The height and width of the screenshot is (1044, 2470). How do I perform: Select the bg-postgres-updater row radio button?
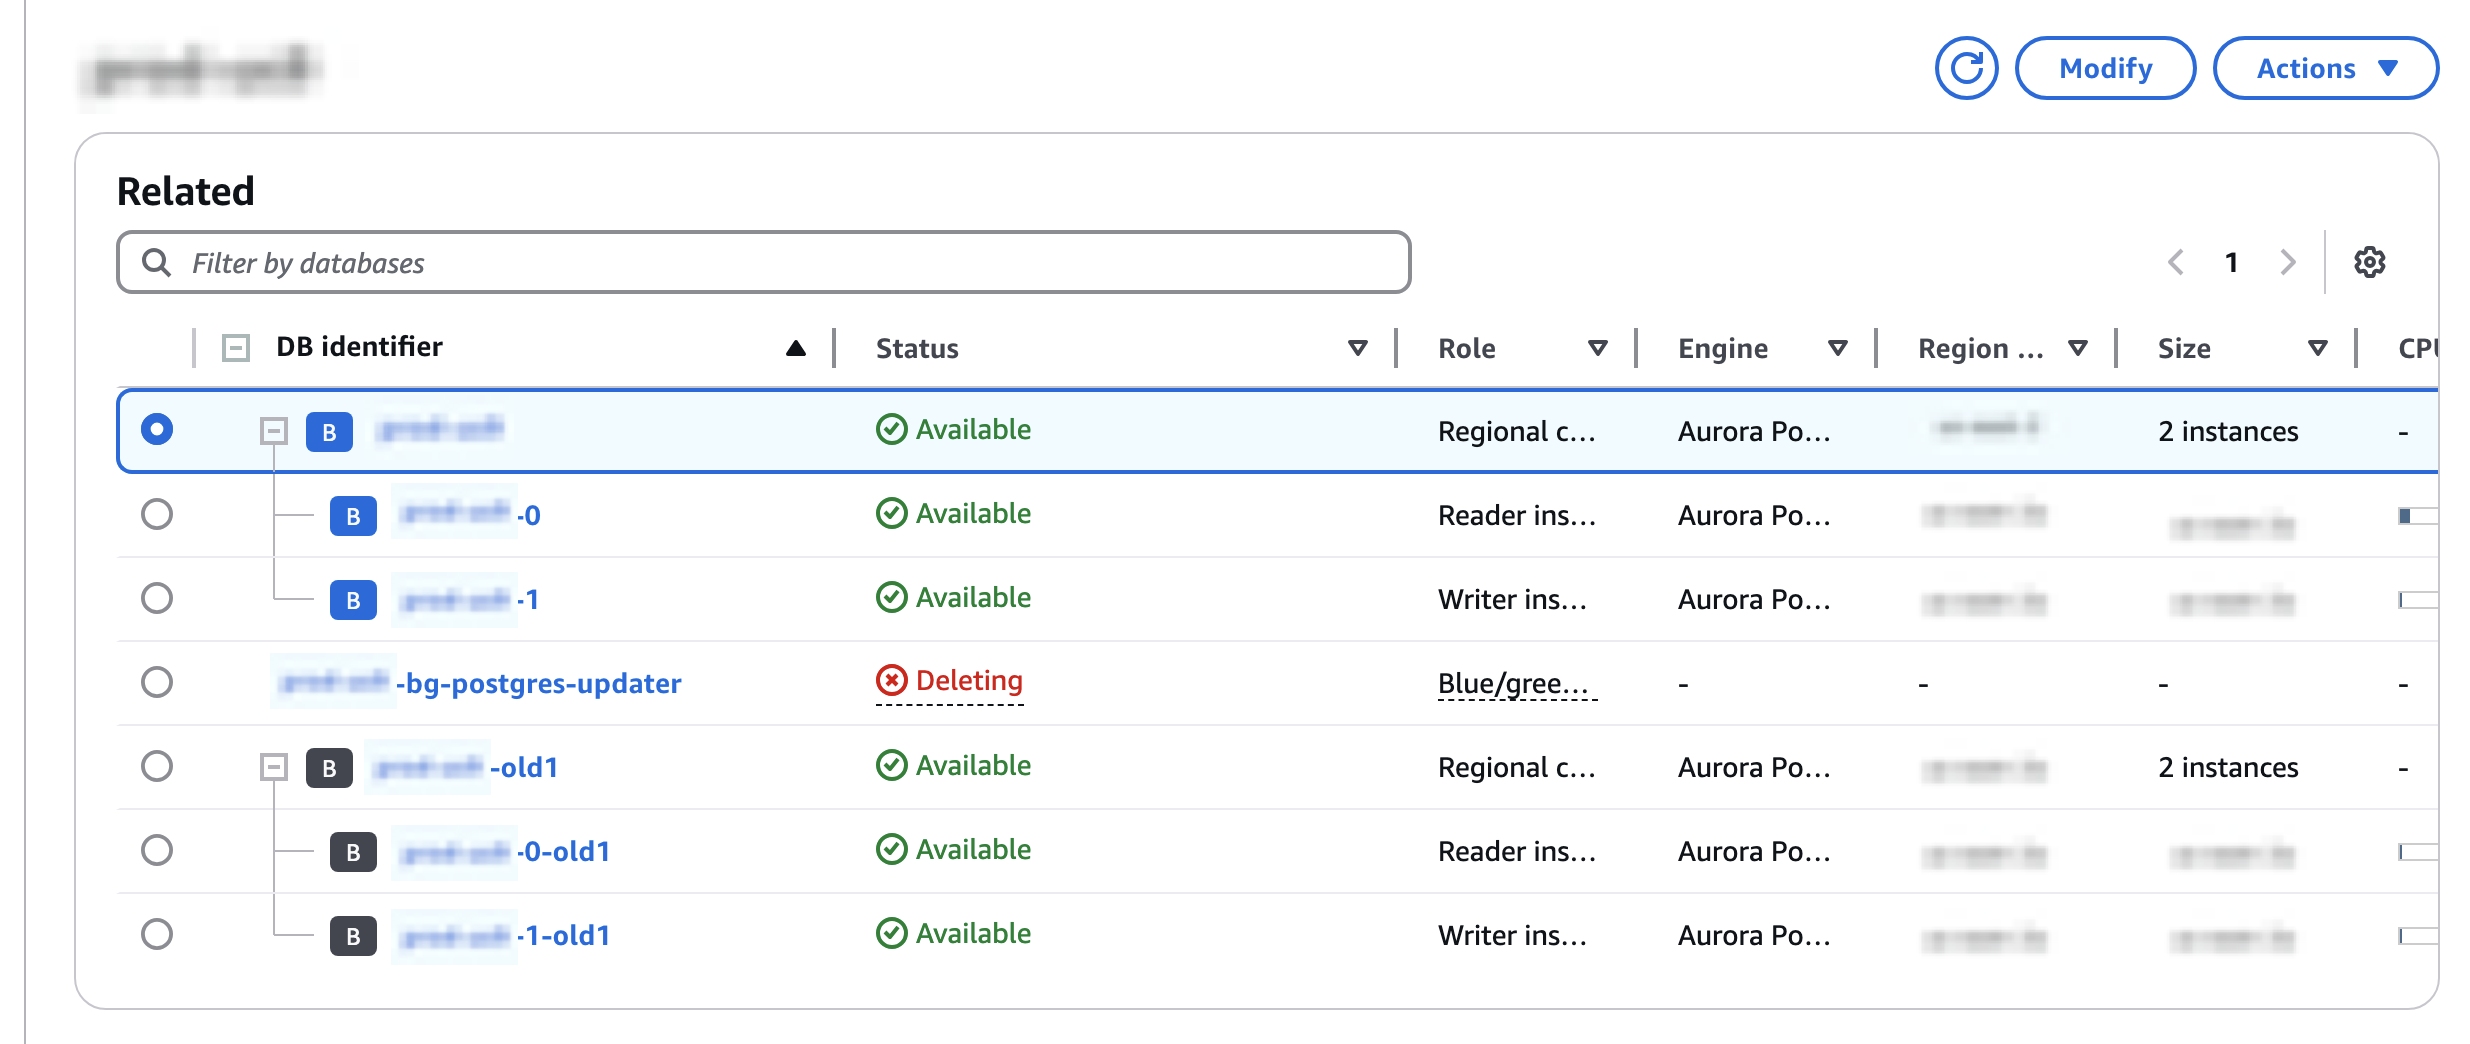tap(157, 682)
